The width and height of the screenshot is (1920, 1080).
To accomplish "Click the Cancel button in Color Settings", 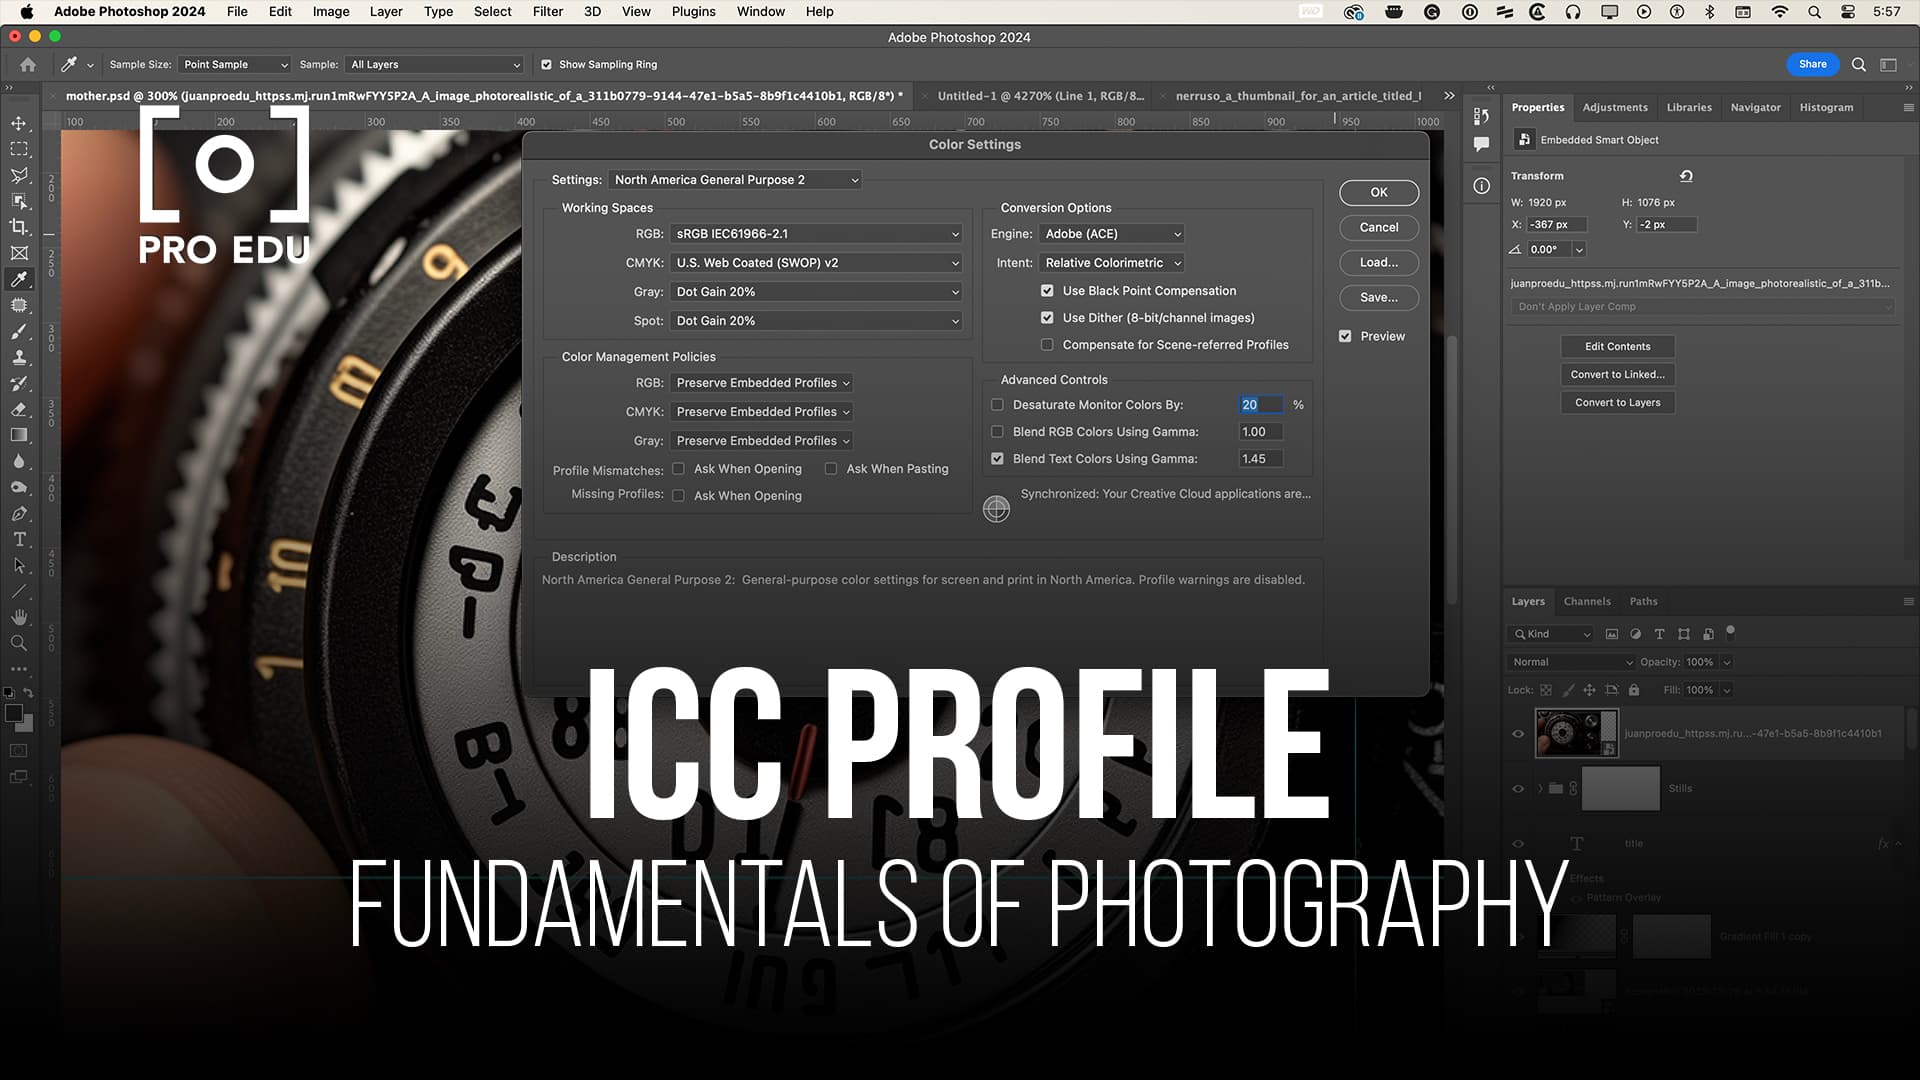I will point(1378,227).
